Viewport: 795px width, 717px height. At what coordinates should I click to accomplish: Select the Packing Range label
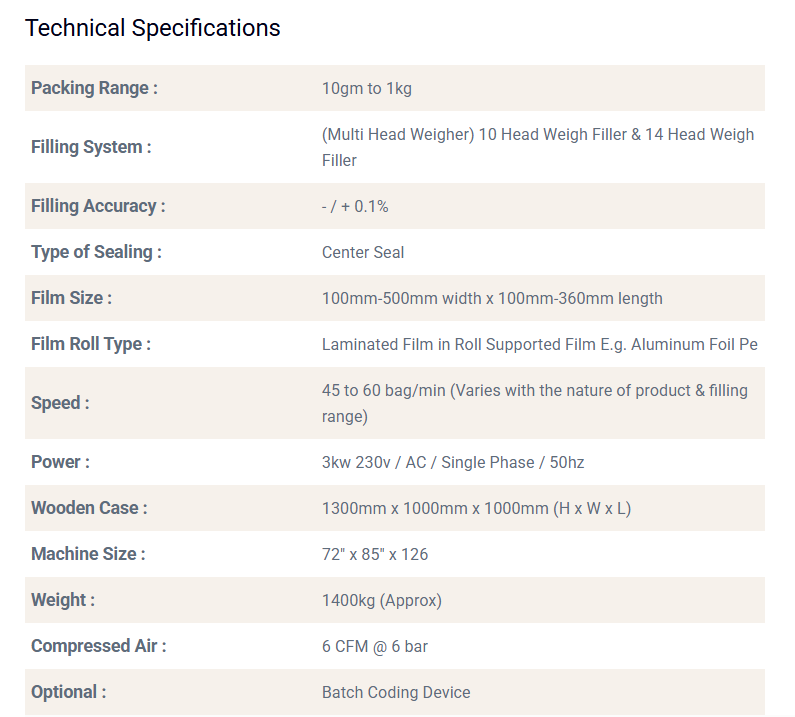94,88
